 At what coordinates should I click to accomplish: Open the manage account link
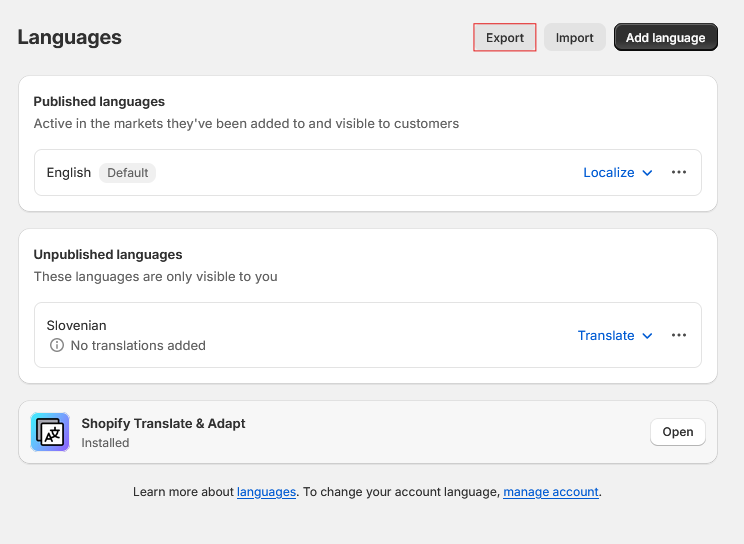click(x=550, y=492)
